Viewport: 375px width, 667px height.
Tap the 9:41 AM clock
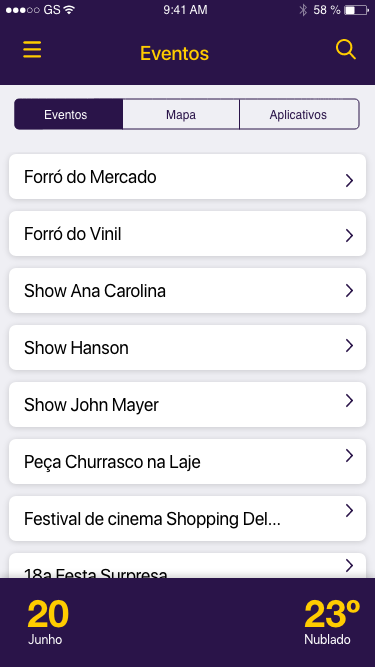pyautogui.click(x=185, y=10)
